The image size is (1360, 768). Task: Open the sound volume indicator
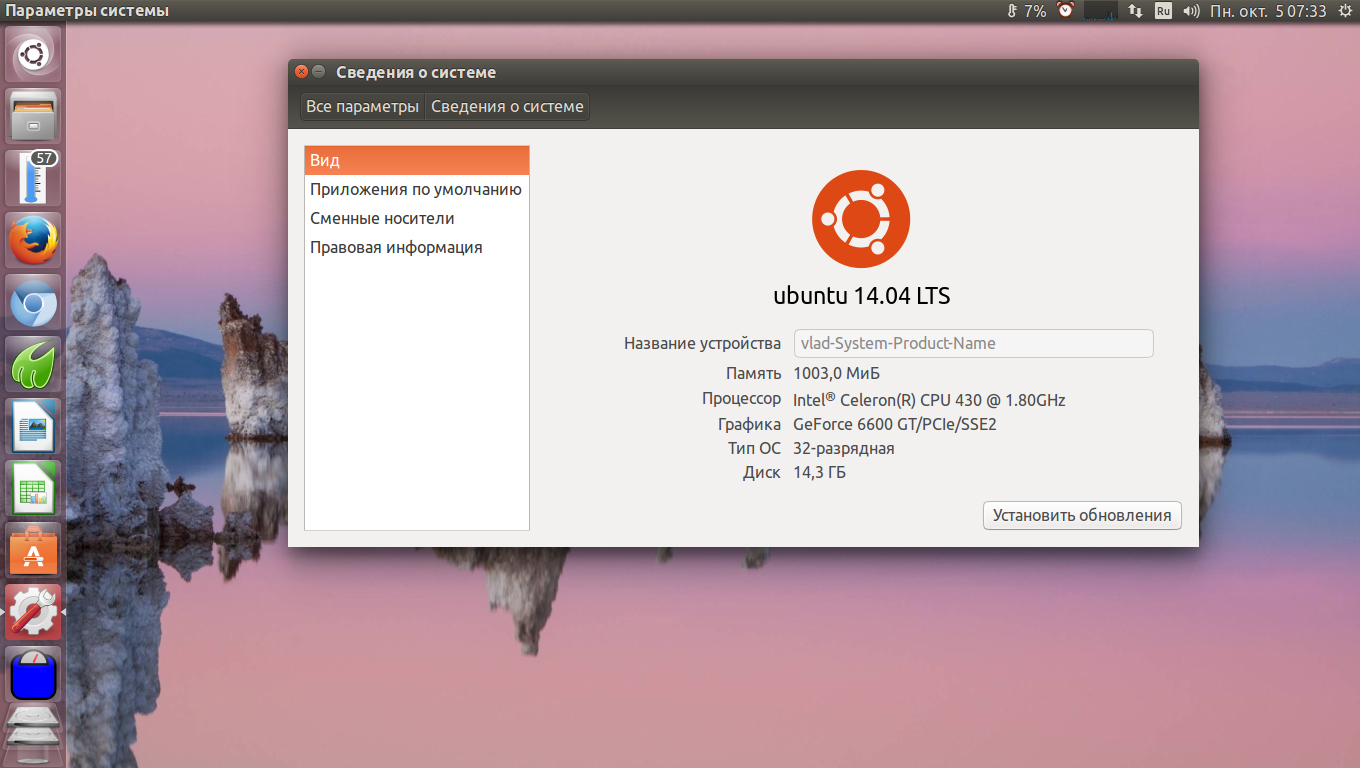coord(1191,11)
